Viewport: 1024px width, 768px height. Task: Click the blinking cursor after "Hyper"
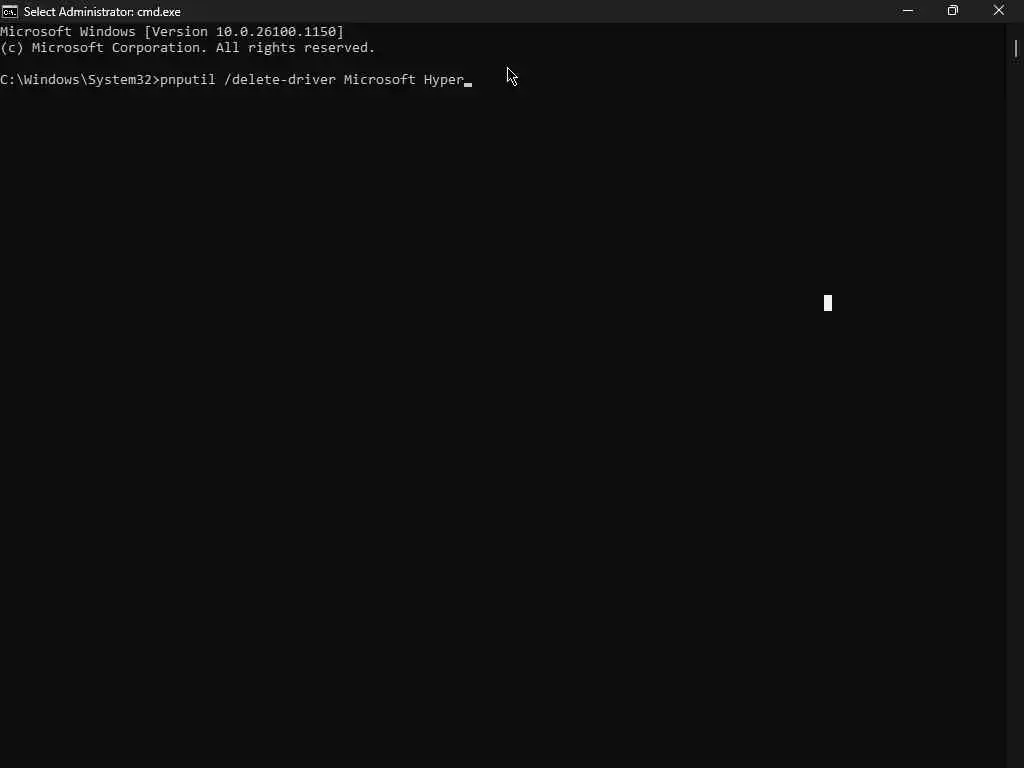[468, 84]
